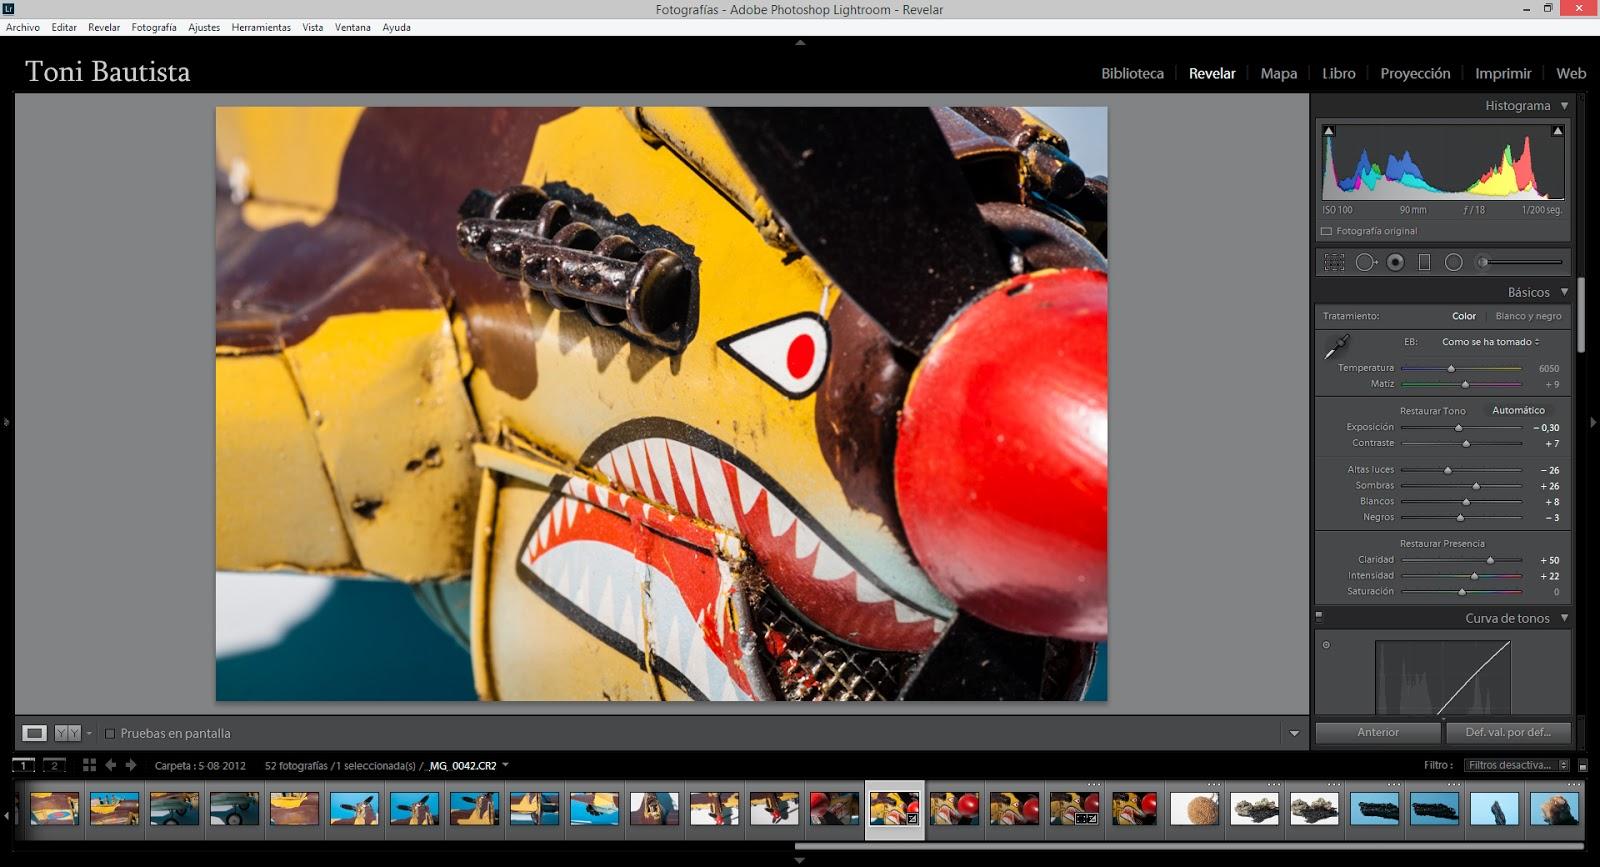Choose Blanco y negro treatment

[x=1528, y=316]
